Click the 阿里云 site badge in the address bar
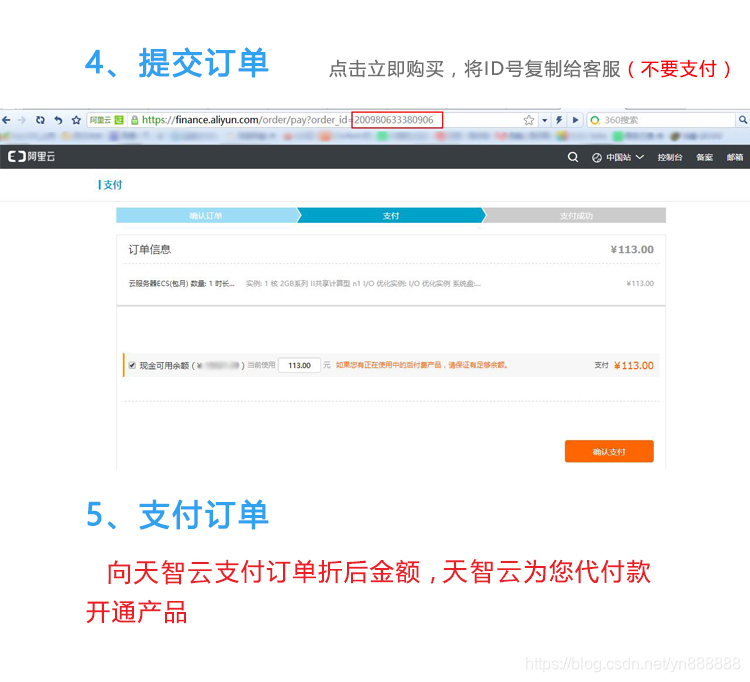This screenshot has width=750, height=682. 107,120
